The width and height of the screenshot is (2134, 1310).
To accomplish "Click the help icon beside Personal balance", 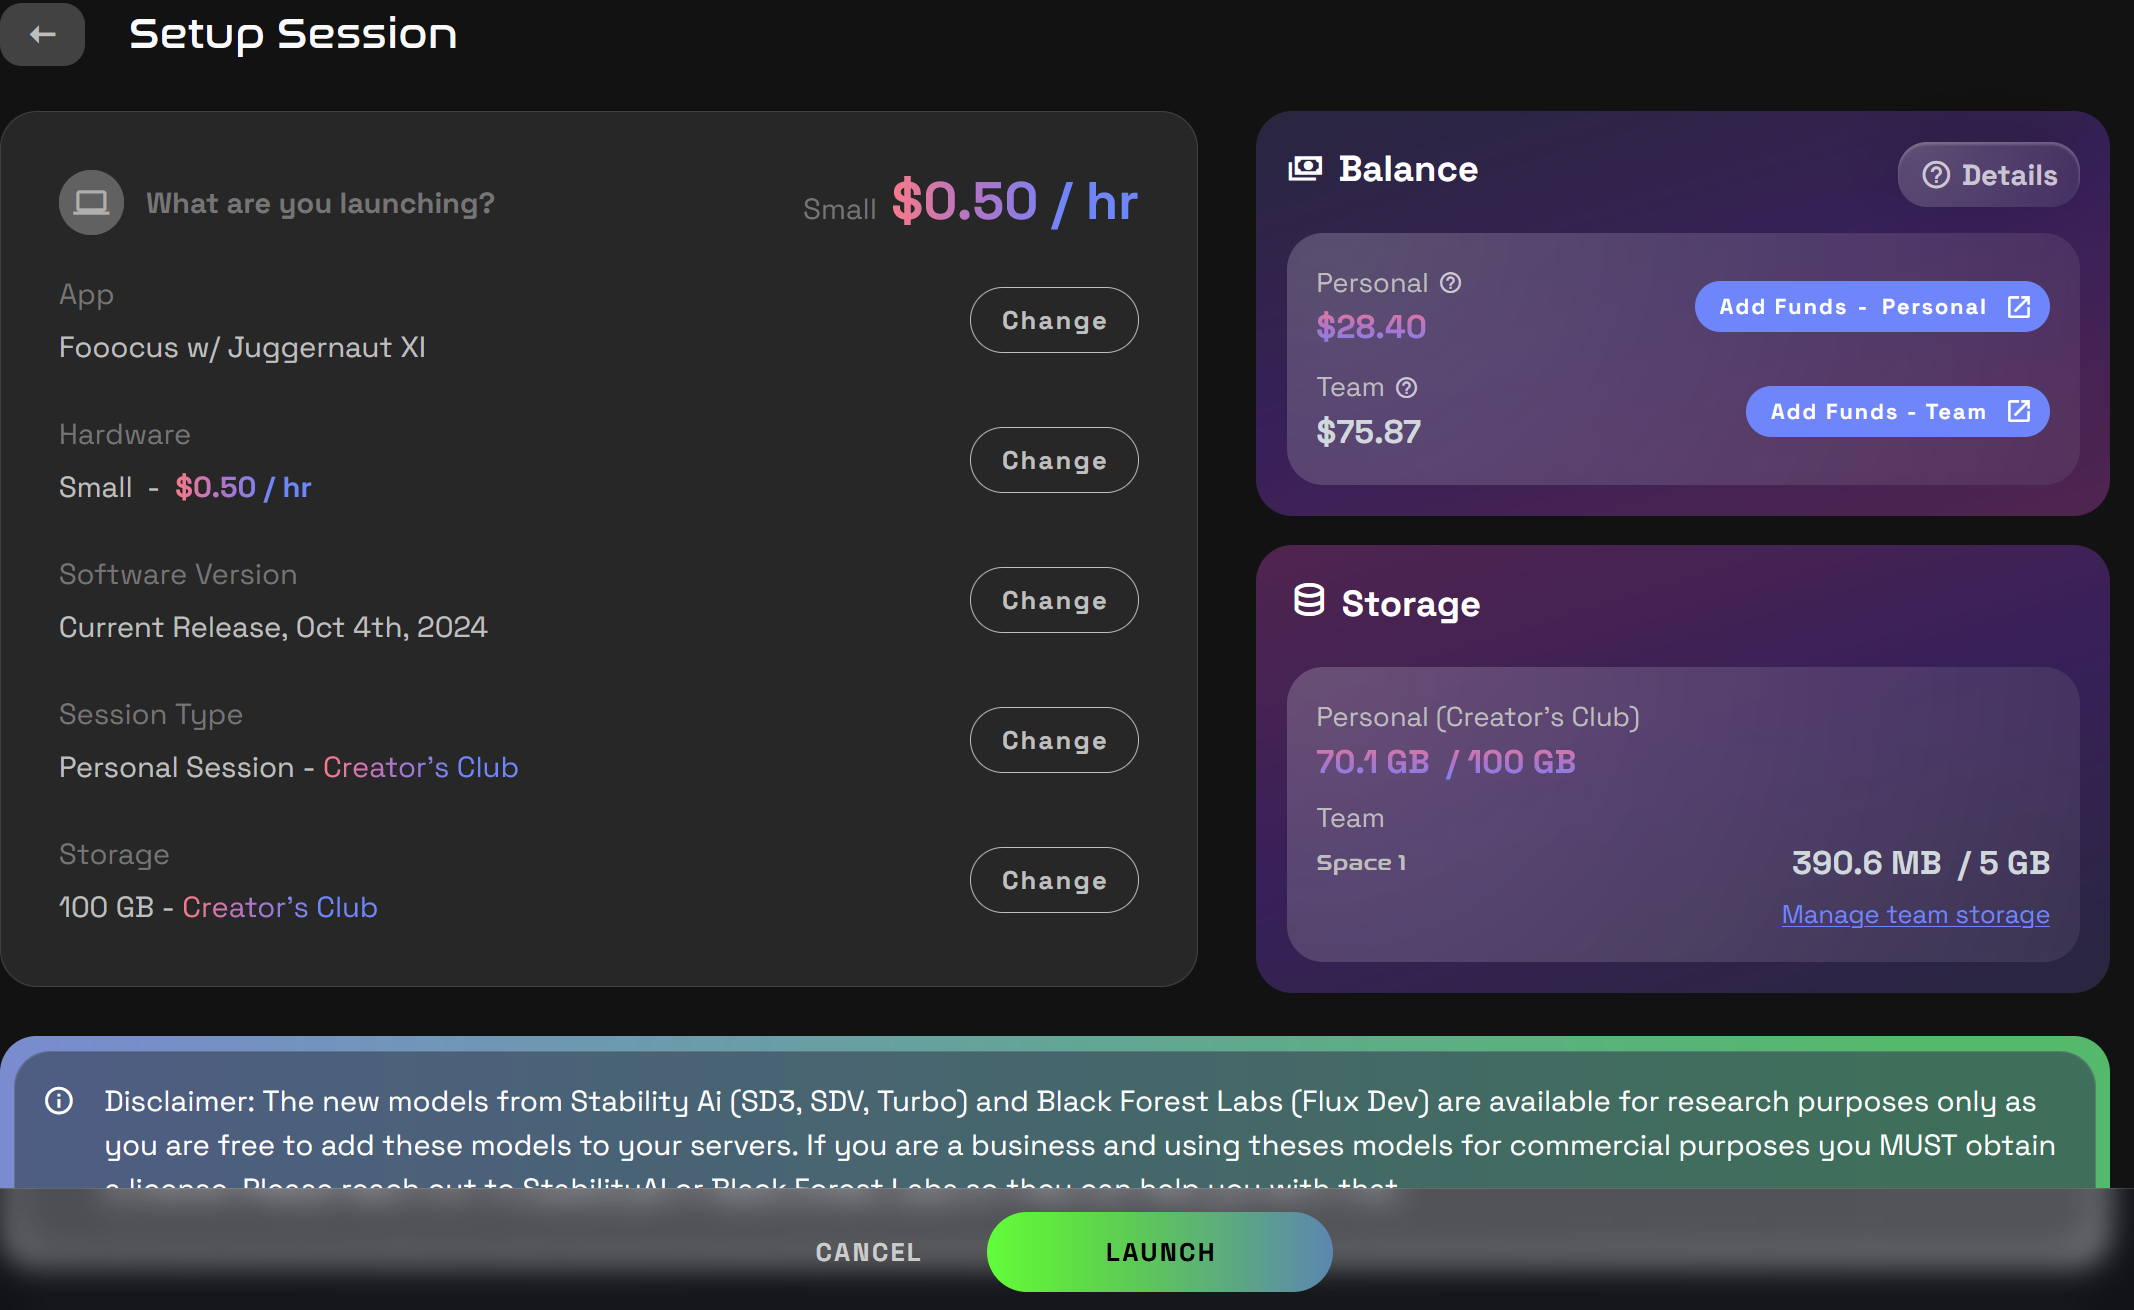I will [x=1449, y=282].
